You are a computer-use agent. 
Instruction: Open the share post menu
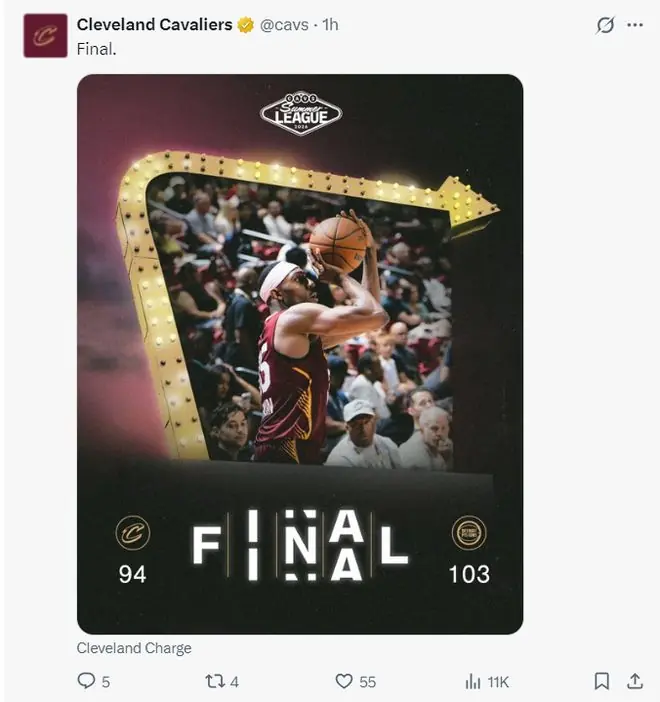click(634, 681)
